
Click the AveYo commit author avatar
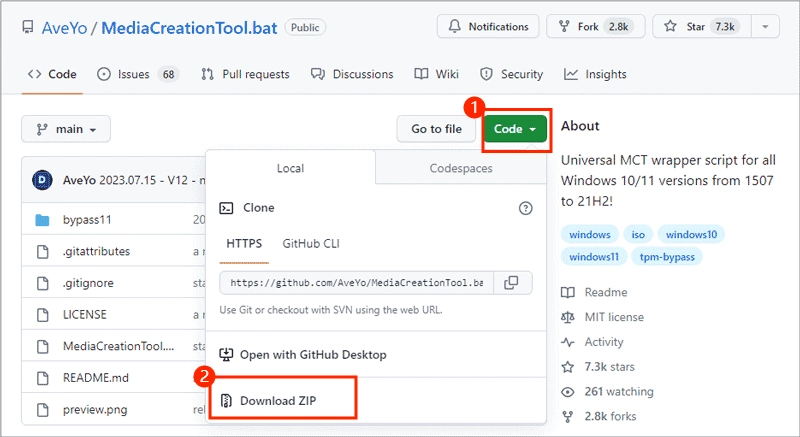pos(42,180)
